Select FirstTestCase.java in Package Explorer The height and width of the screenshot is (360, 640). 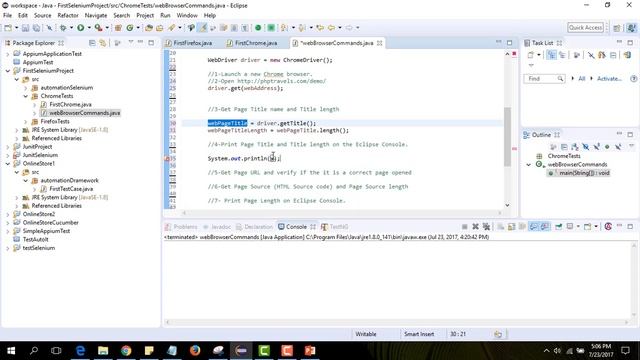coord(71,189)
